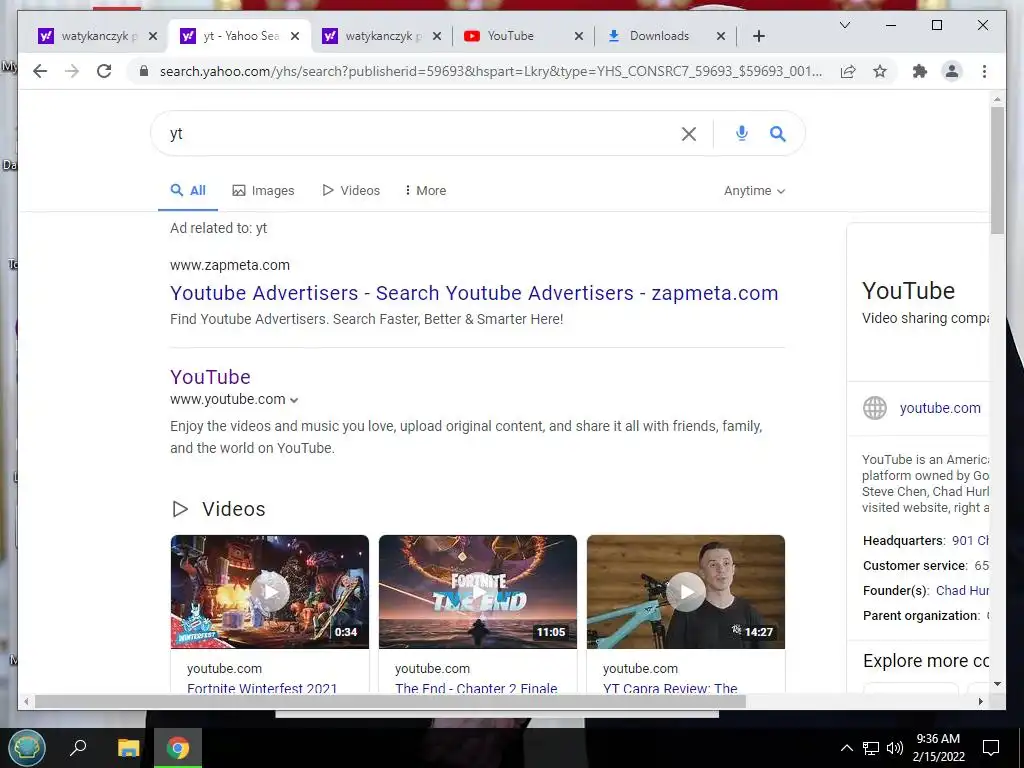Reload the Yahoo search page
Viewport: 1024px width, 768px height.
tap(104, 71)
